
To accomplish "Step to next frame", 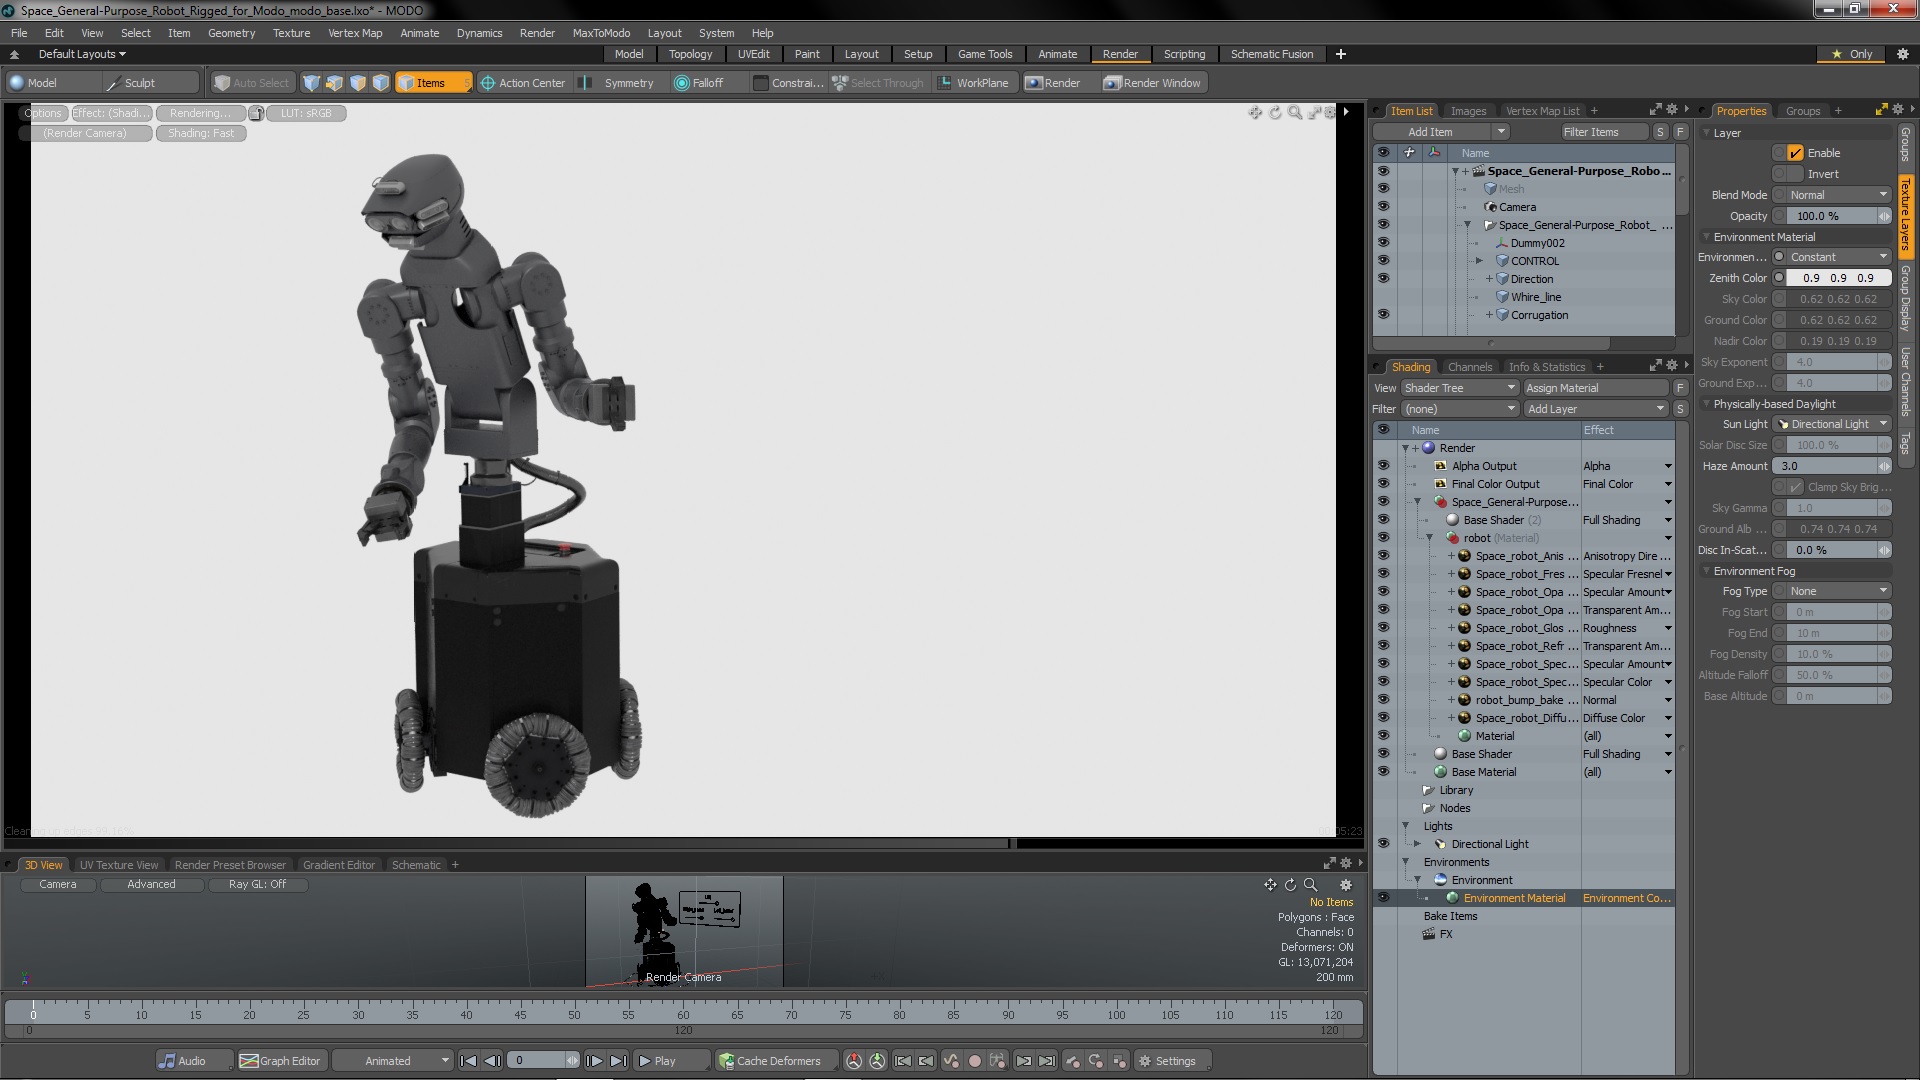I will point(594,1061).
